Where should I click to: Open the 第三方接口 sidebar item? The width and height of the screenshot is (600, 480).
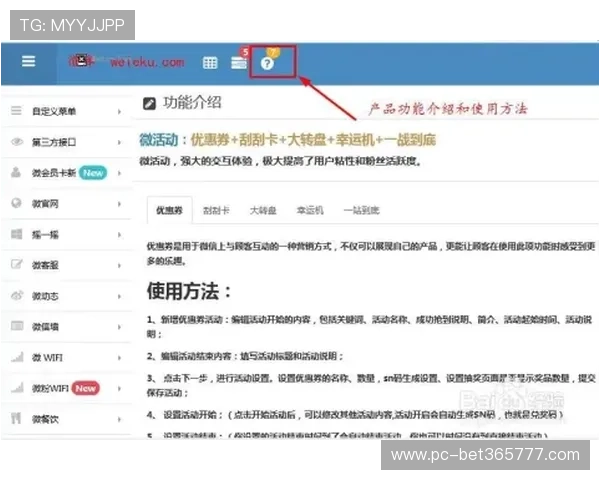(67, 142)
